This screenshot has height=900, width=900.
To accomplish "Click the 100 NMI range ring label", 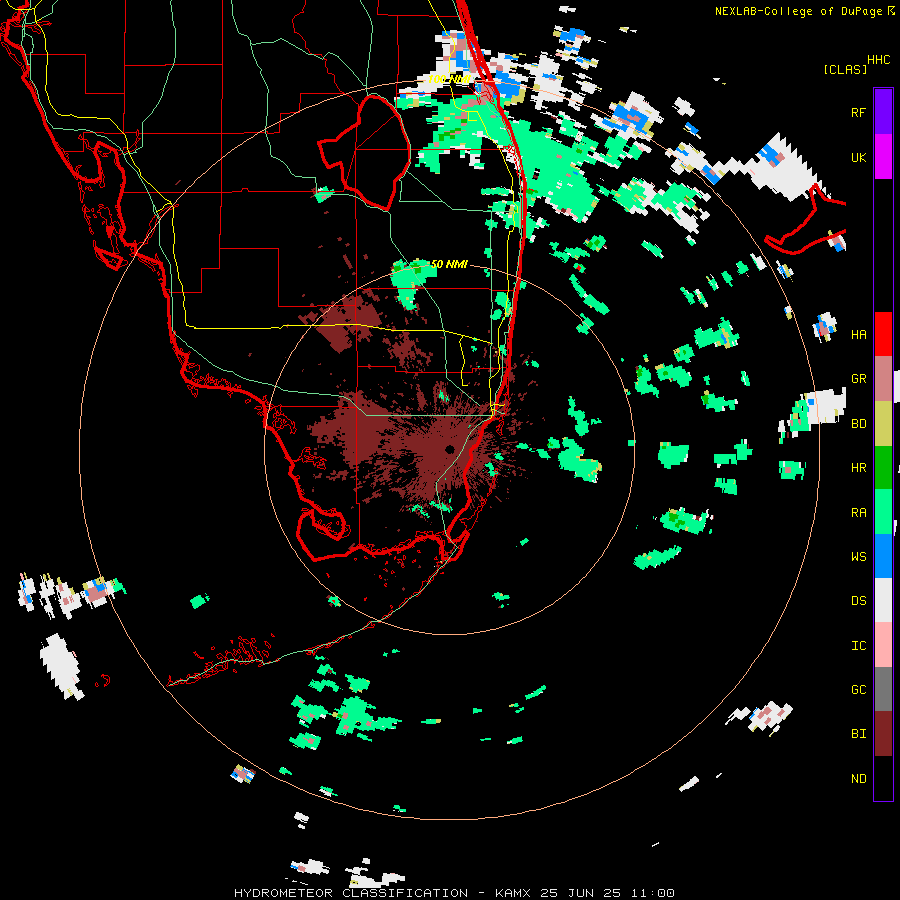I will [x=449, y=79].
